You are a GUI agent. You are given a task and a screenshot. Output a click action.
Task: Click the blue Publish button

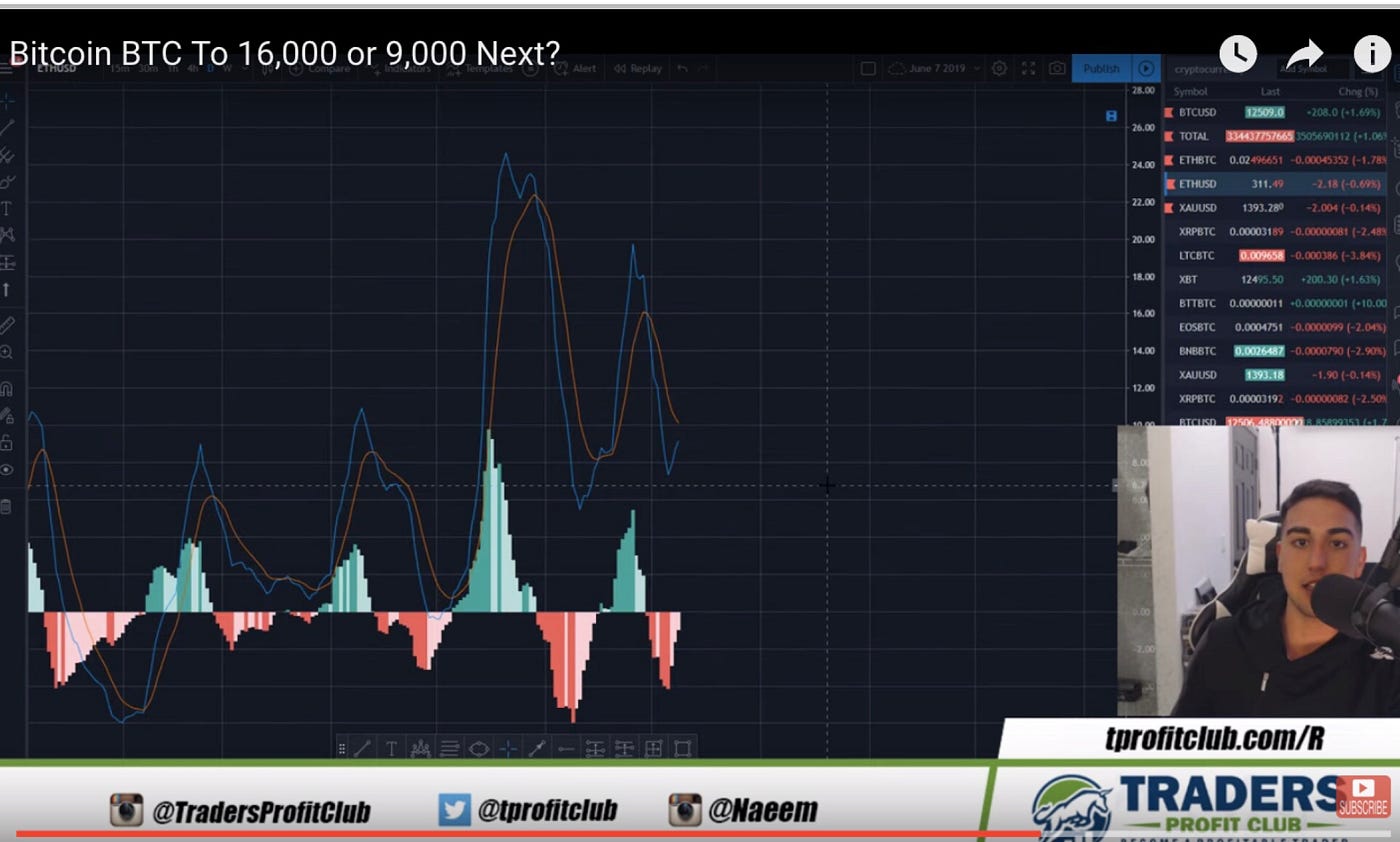[1102, 68]
